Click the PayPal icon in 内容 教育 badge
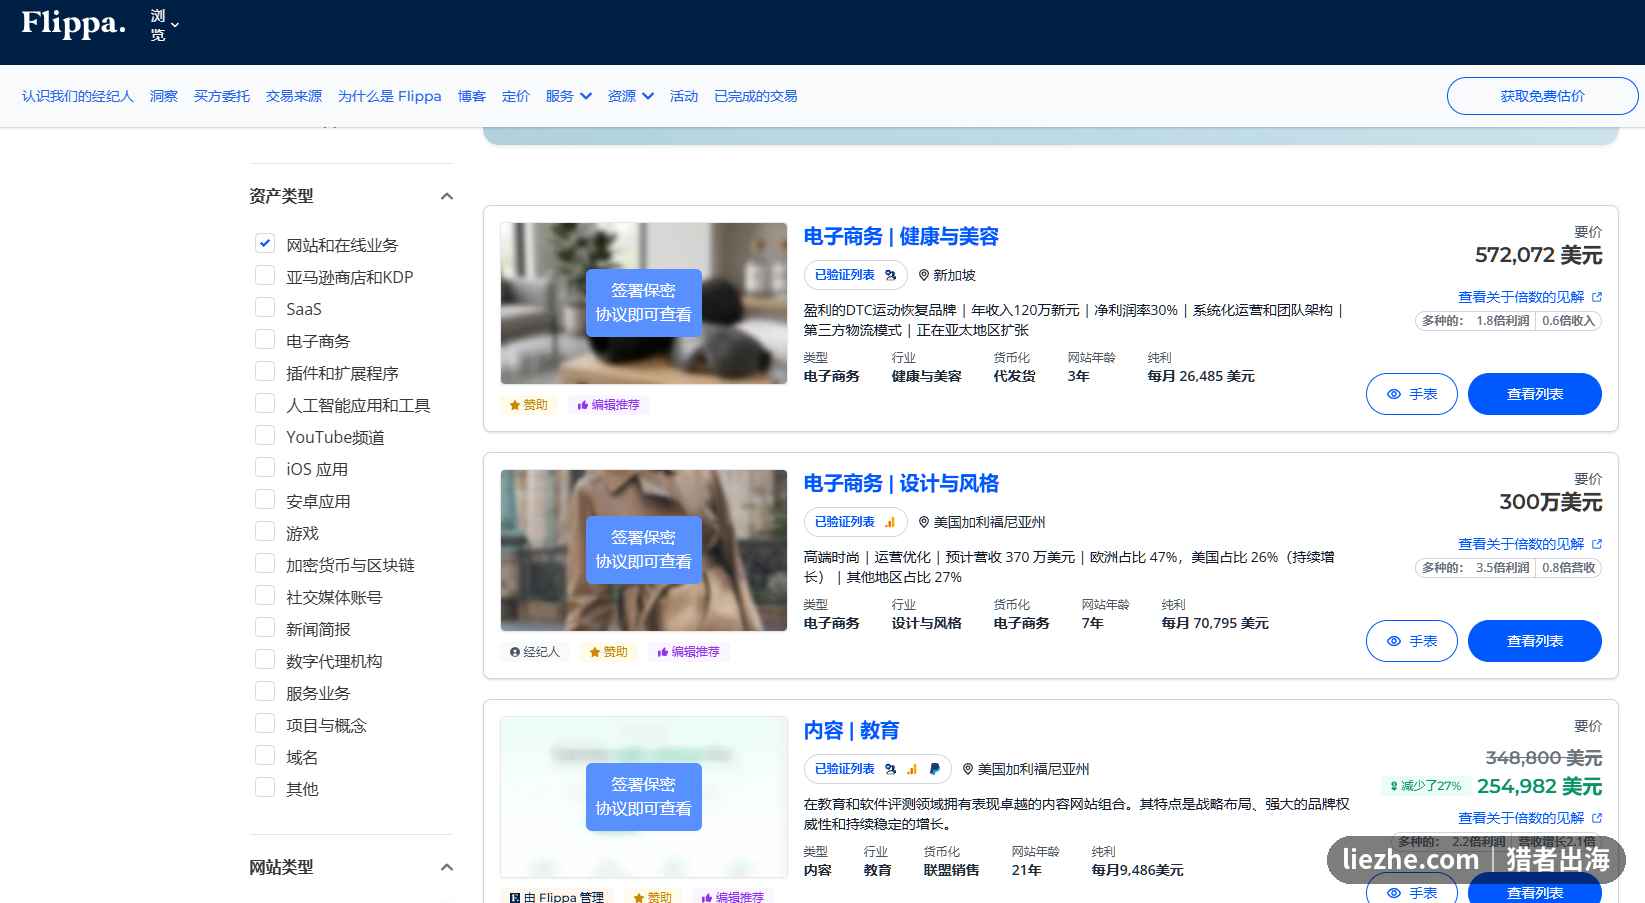 [x=934, y=769]
